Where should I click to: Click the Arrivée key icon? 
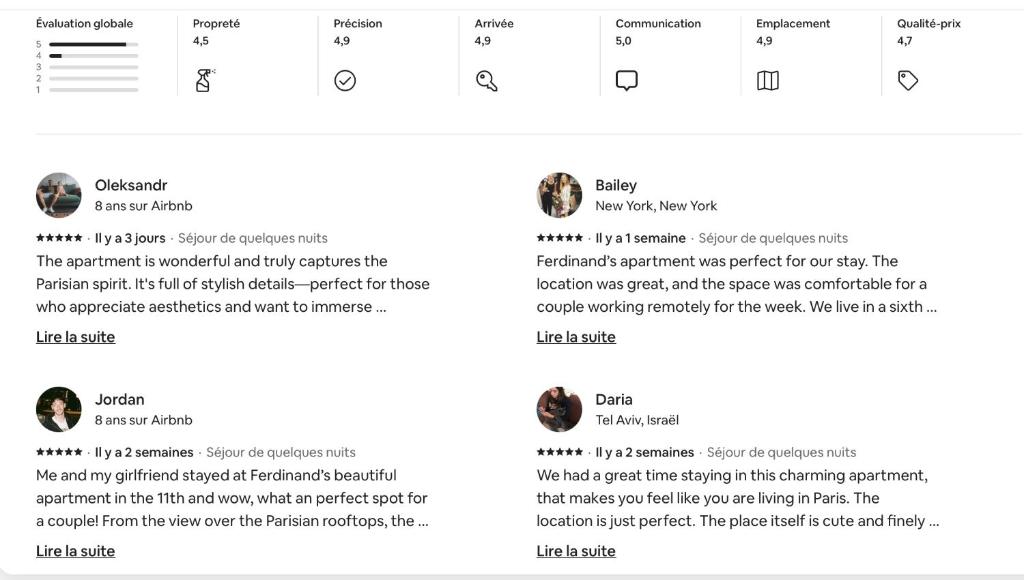coord(487,80)
